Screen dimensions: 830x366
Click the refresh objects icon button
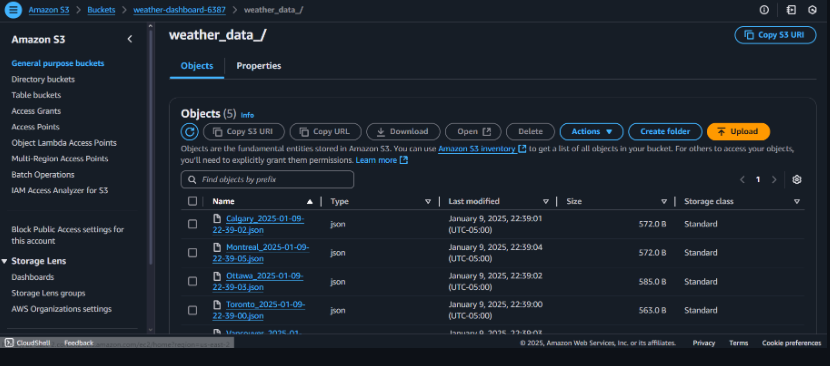coord(190,131)
